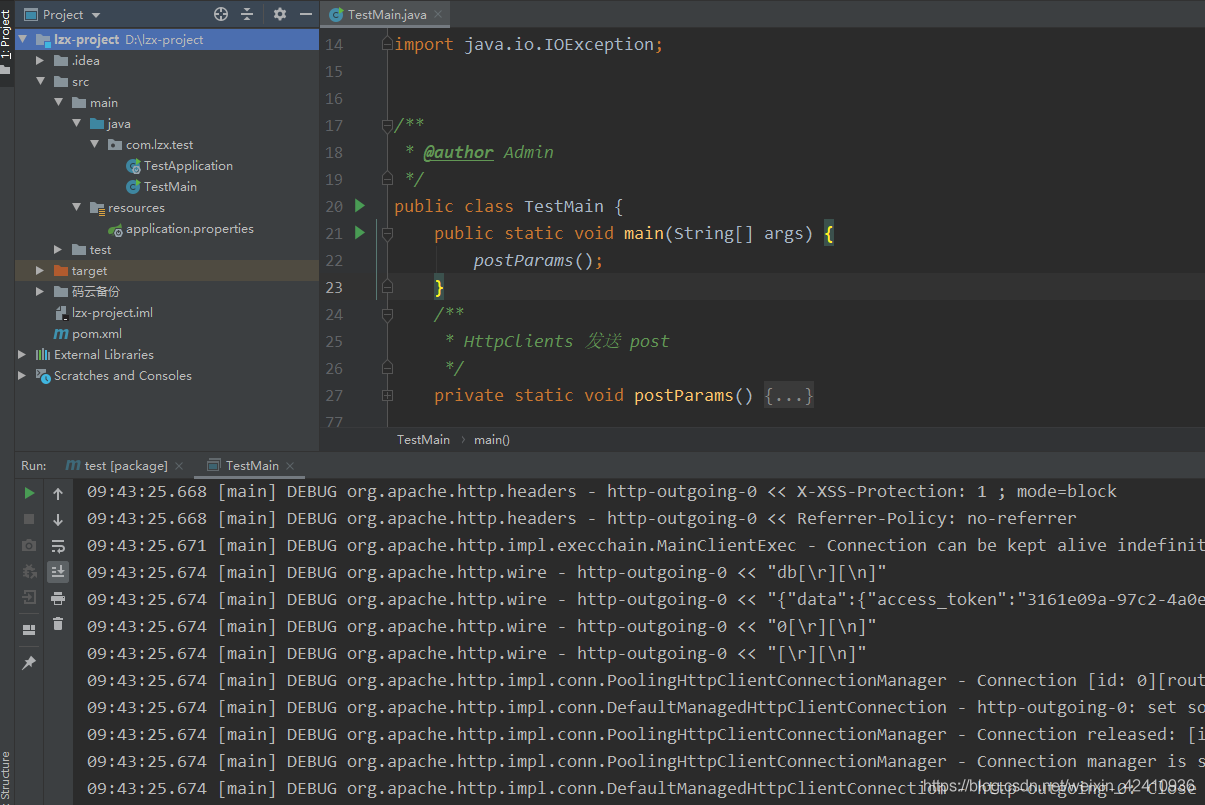Go up the stack trace in console

(58, 493)
